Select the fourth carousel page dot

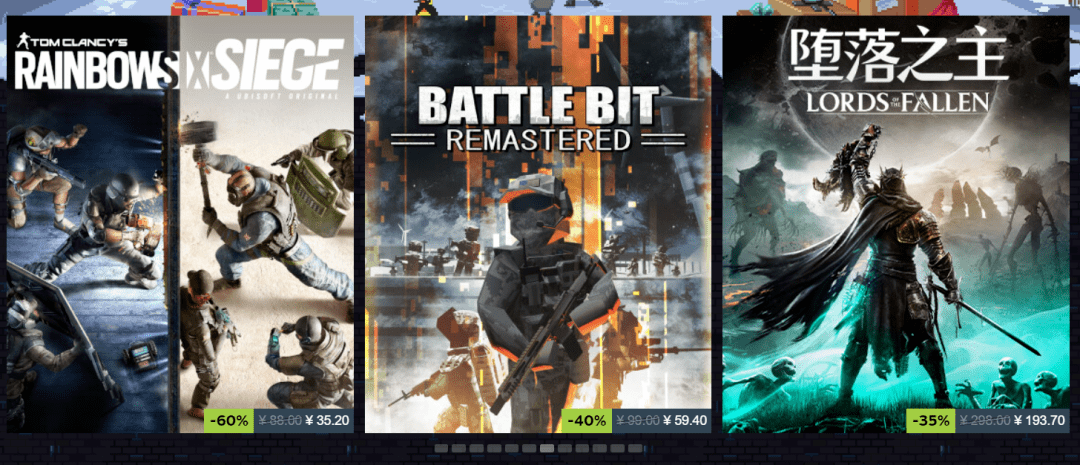click(494, 448)
